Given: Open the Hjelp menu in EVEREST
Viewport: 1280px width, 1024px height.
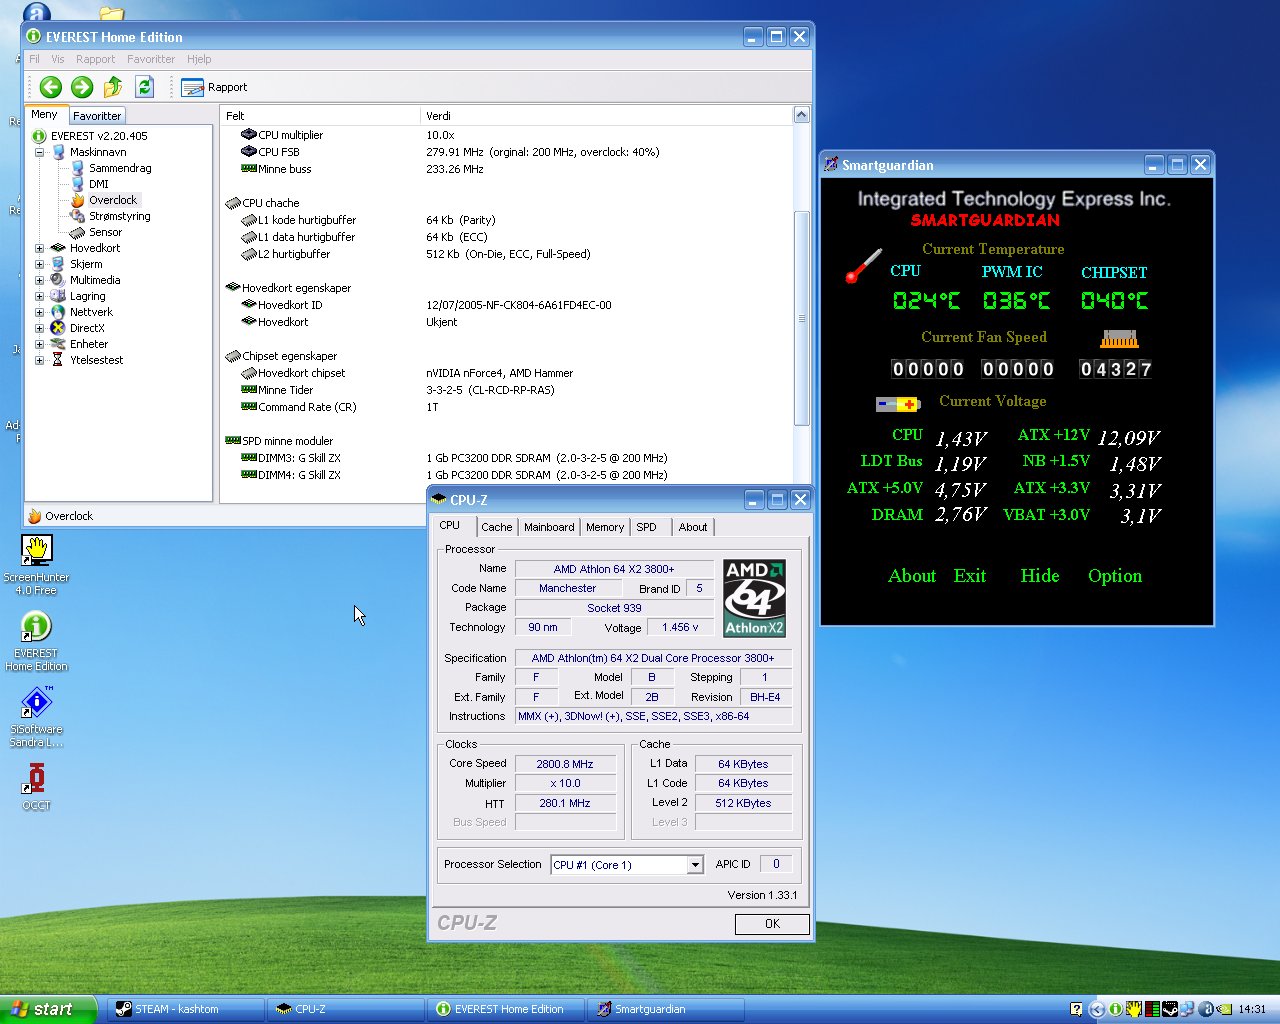Looking at the screenshot, I should pyautogui.click(x=199, y=59).
